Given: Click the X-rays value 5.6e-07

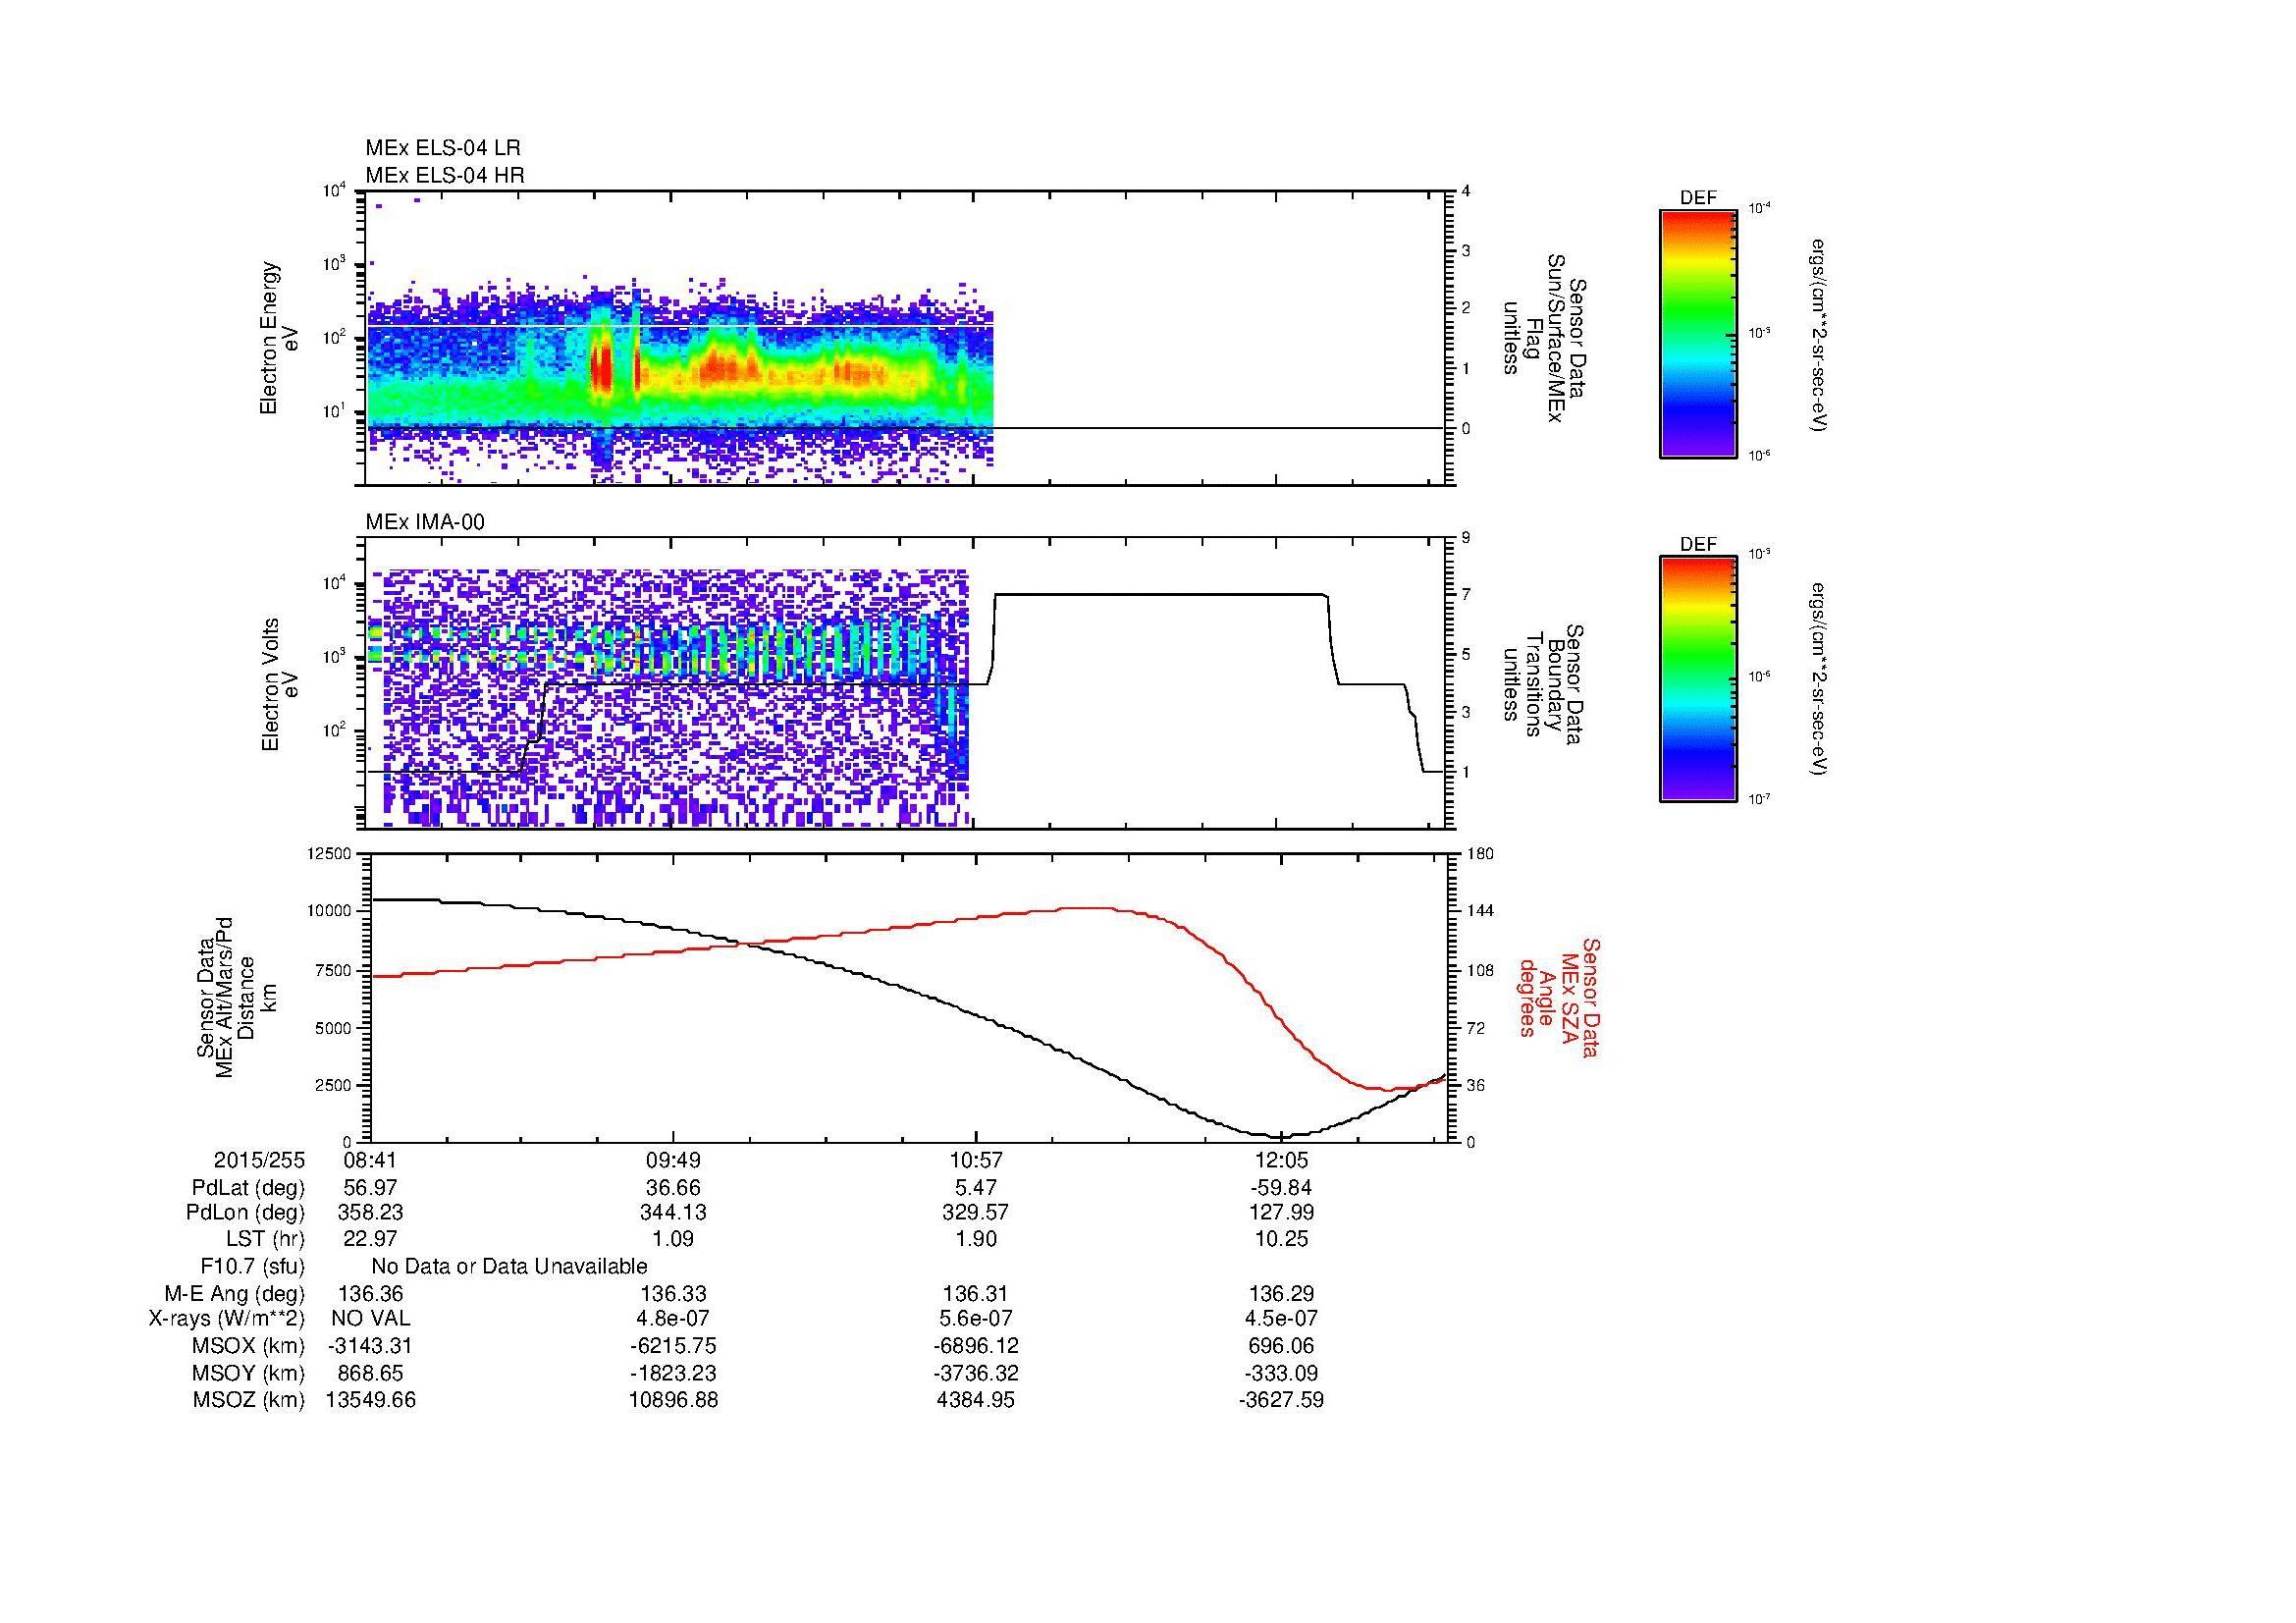Looking at the screenshot, I should point(976,1319).
